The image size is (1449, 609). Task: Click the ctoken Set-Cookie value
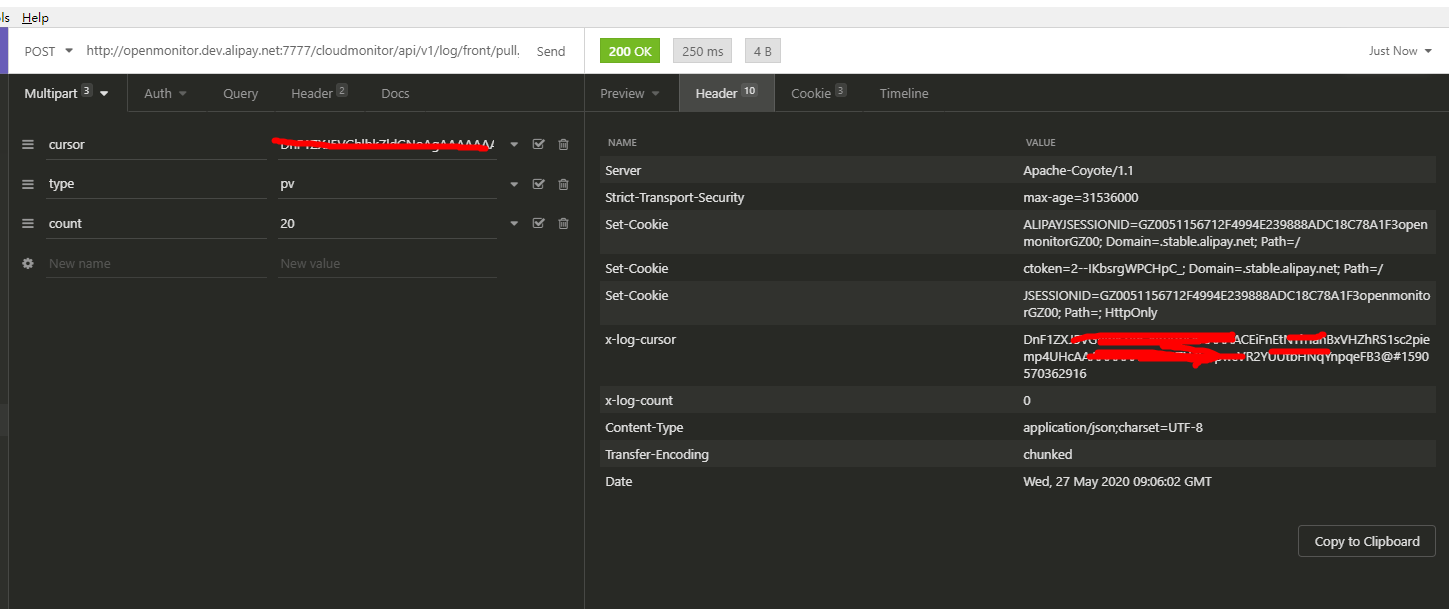pyautogui.click(x=1202, y=269)
